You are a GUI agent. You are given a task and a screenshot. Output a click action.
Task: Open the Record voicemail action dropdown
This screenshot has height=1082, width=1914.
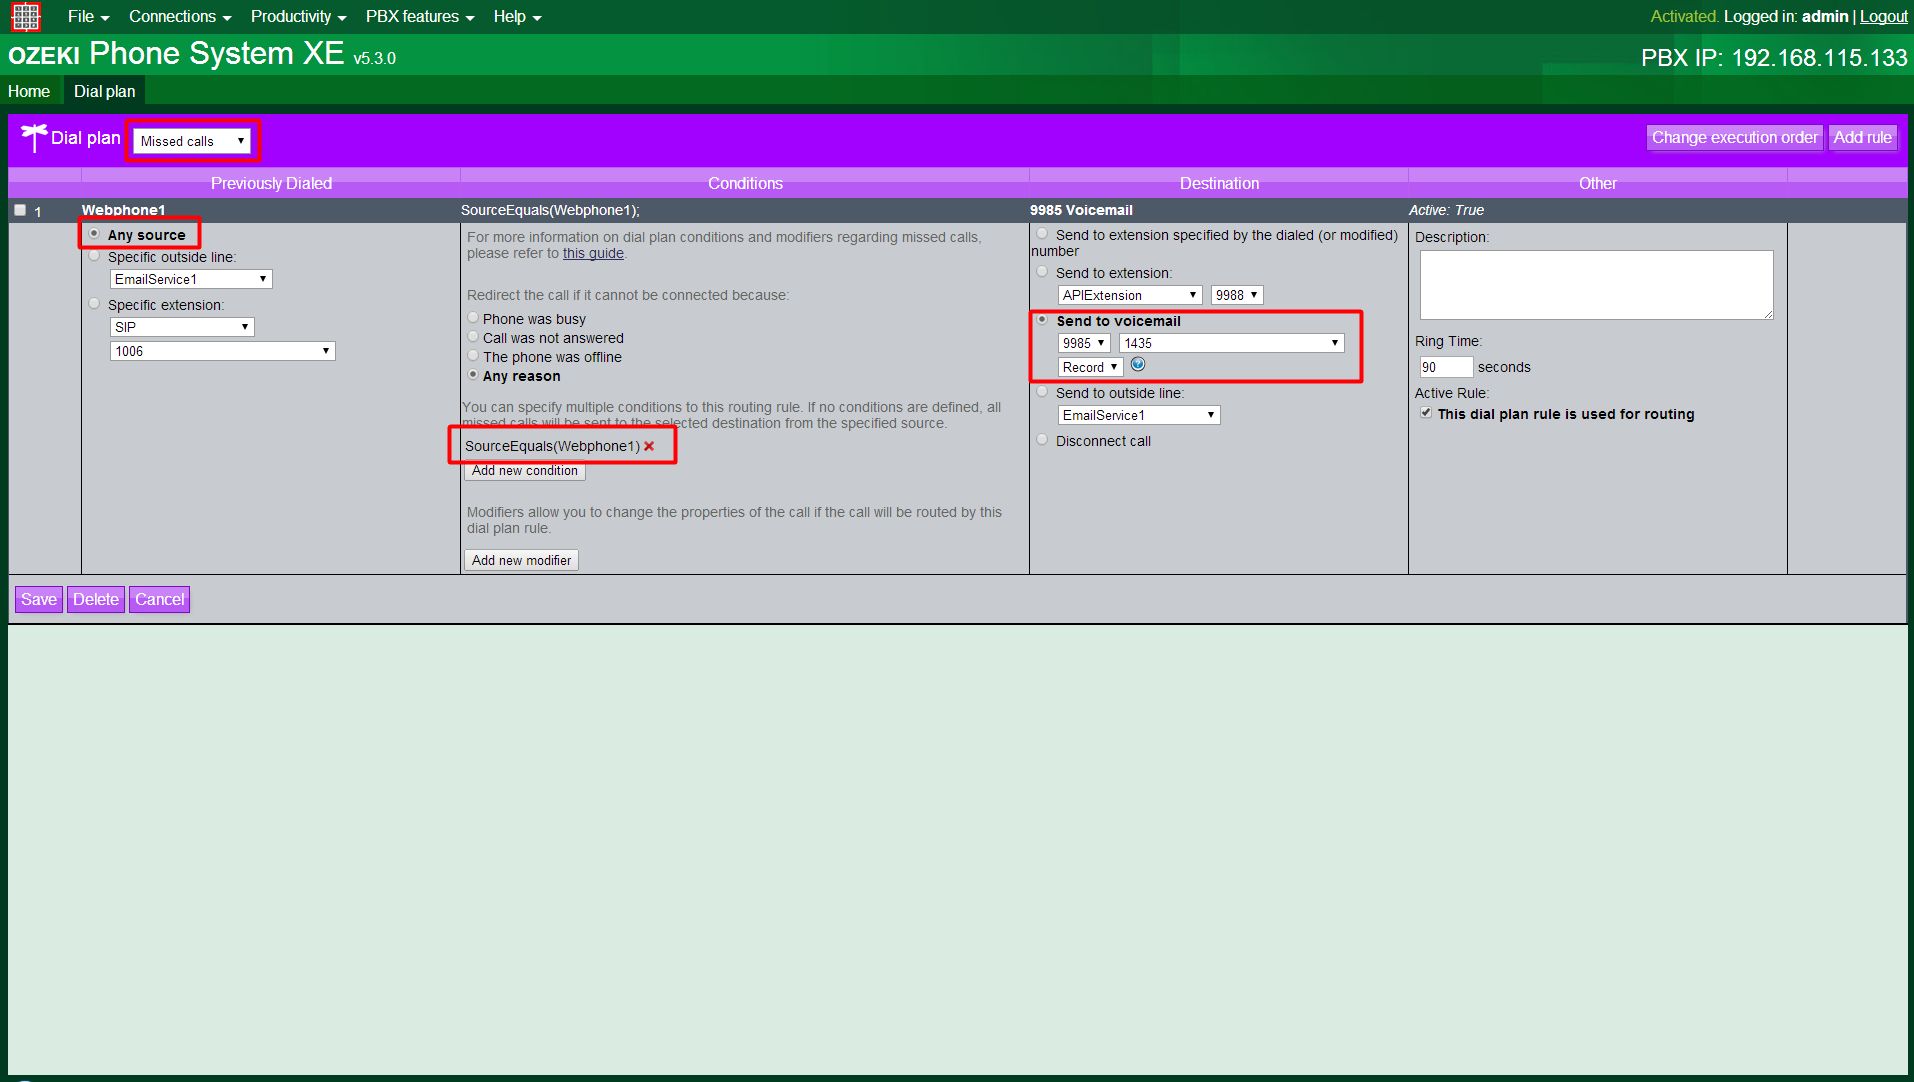click(x=1090, y=367)
